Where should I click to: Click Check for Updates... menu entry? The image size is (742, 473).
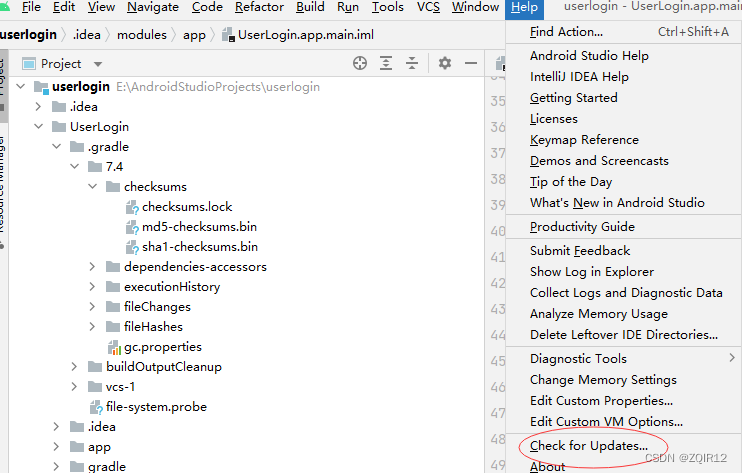coord(624,446)
